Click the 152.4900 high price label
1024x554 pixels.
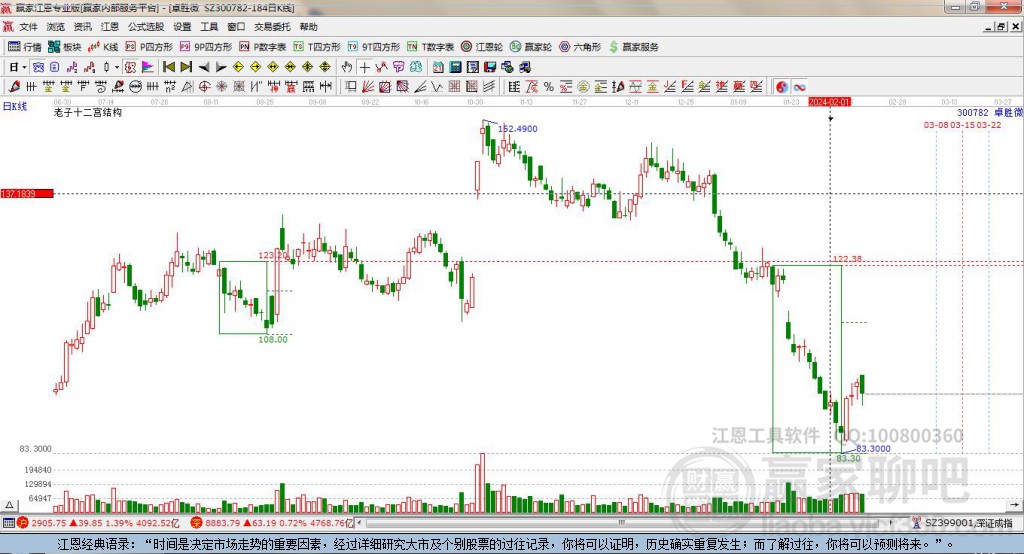coord(518,129)
